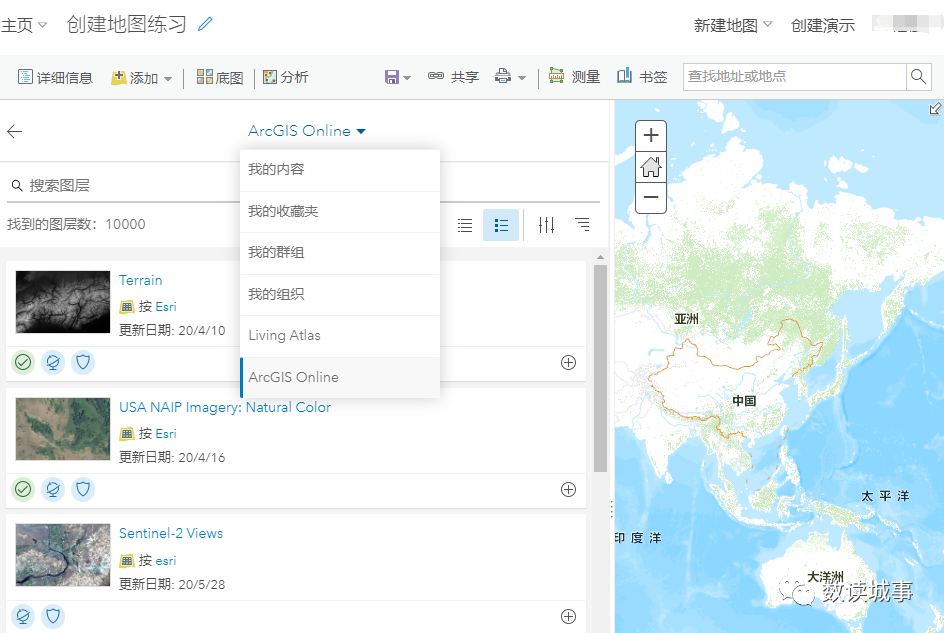The image size is (944, 633).
Task: Click USA NAIP's authoritative checkmark badge
Action: point(23,490)
